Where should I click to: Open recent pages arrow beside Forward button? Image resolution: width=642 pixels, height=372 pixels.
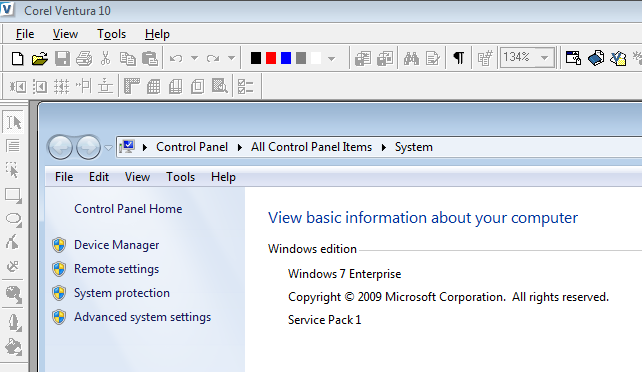(x=108, y=148)
